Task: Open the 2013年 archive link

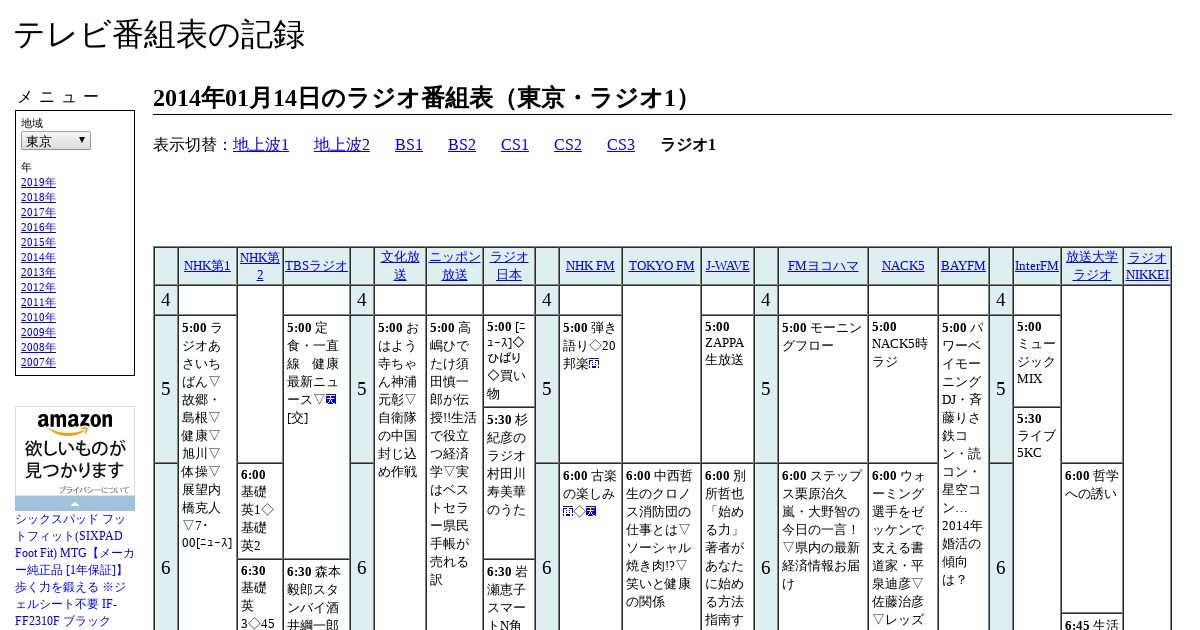Action: coord(38,272)
